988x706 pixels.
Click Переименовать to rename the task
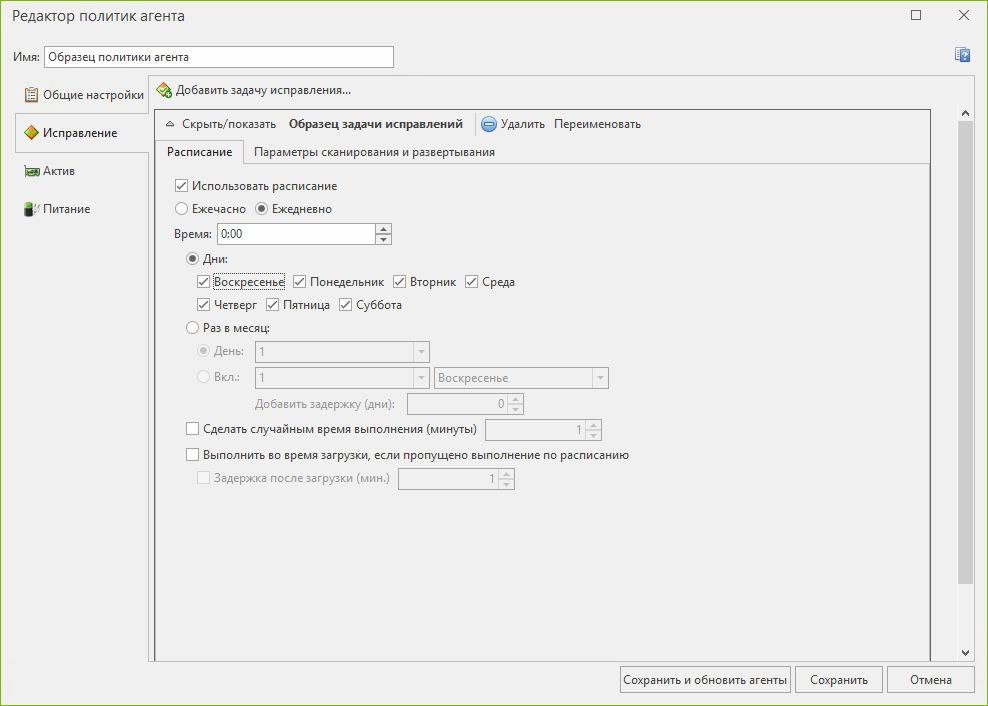point(597,125)
